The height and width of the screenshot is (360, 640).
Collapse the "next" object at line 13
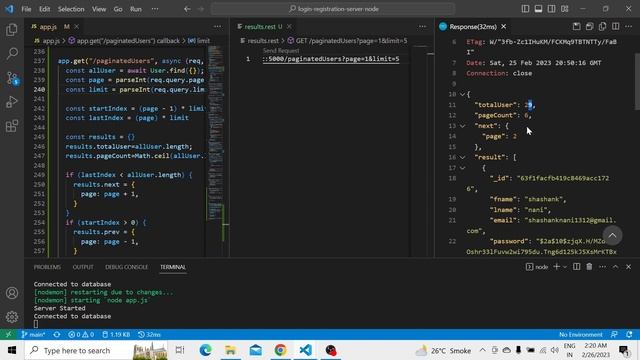pyautogui.click(x=462, y=126)
